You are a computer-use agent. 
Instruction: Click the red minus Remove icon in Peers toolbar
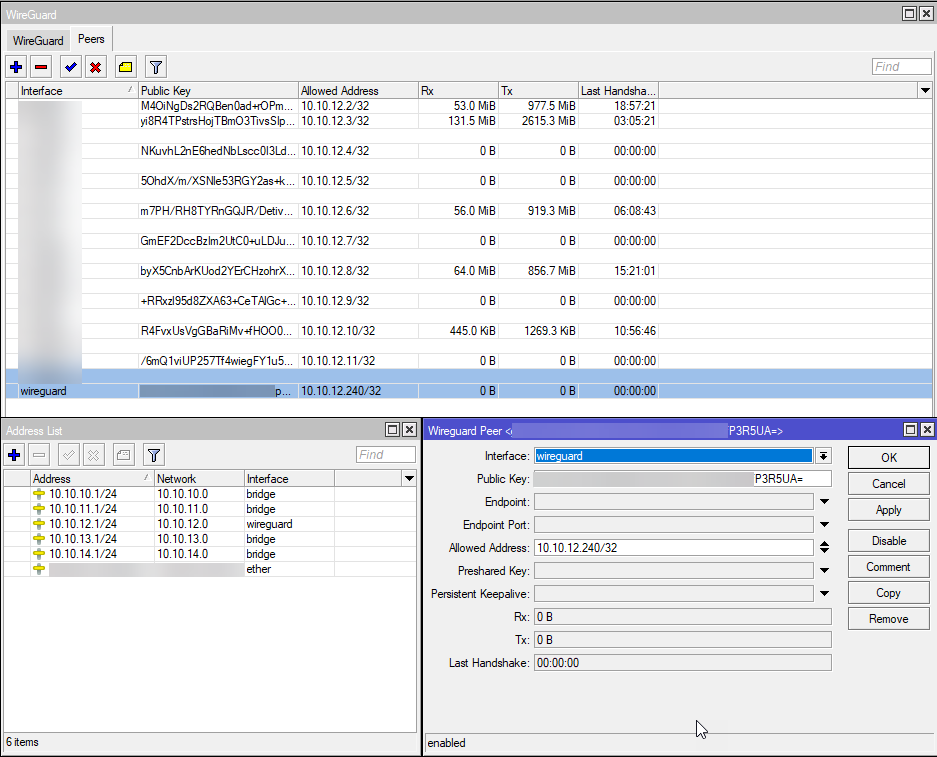pyautogui.click(x=41, y=67)
